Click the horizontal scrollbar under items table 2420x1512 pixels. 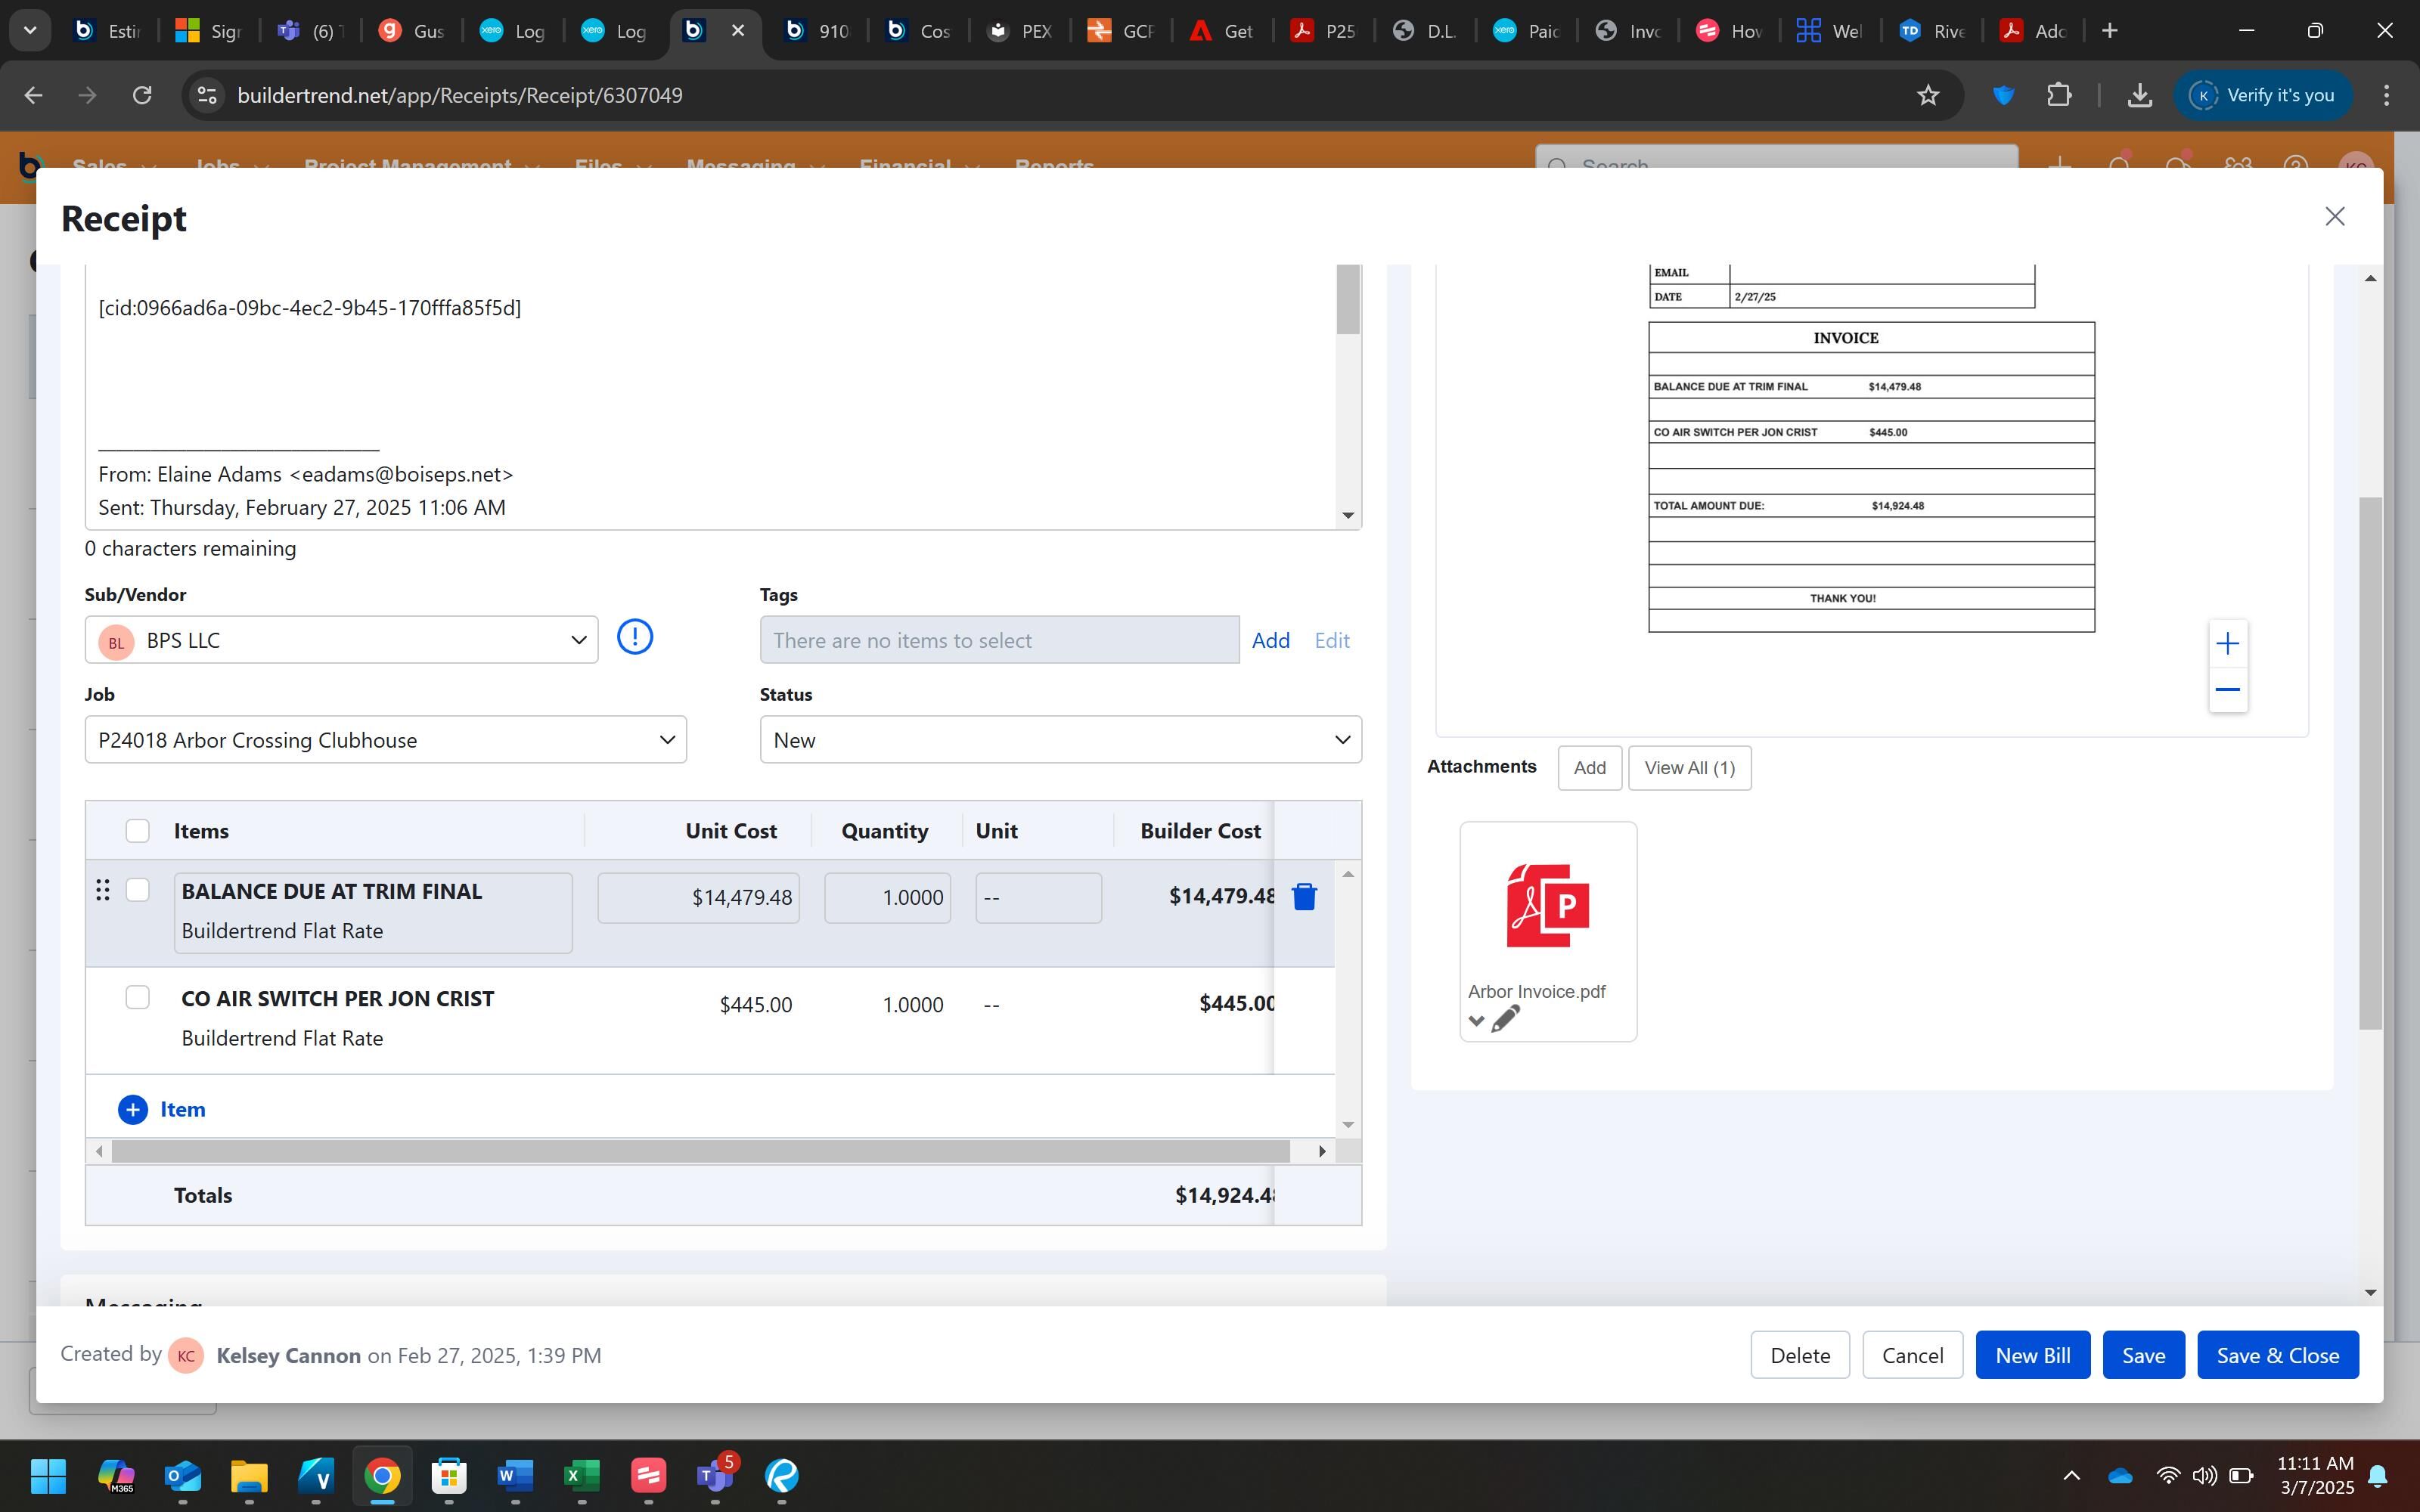(700, 1151)
